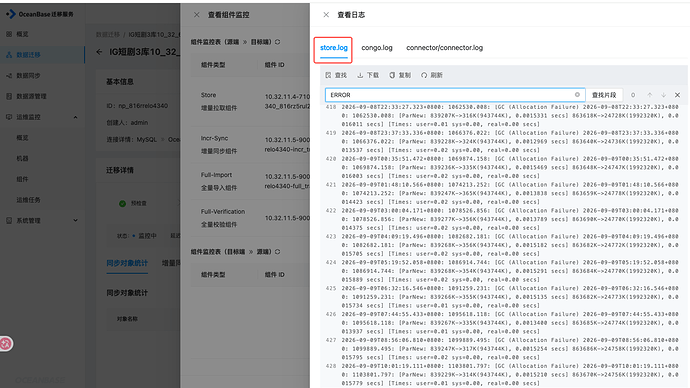Screen dimensions: 690x388
Task: Open 运维任务 under 运维监控
Action: click(28, 200)
